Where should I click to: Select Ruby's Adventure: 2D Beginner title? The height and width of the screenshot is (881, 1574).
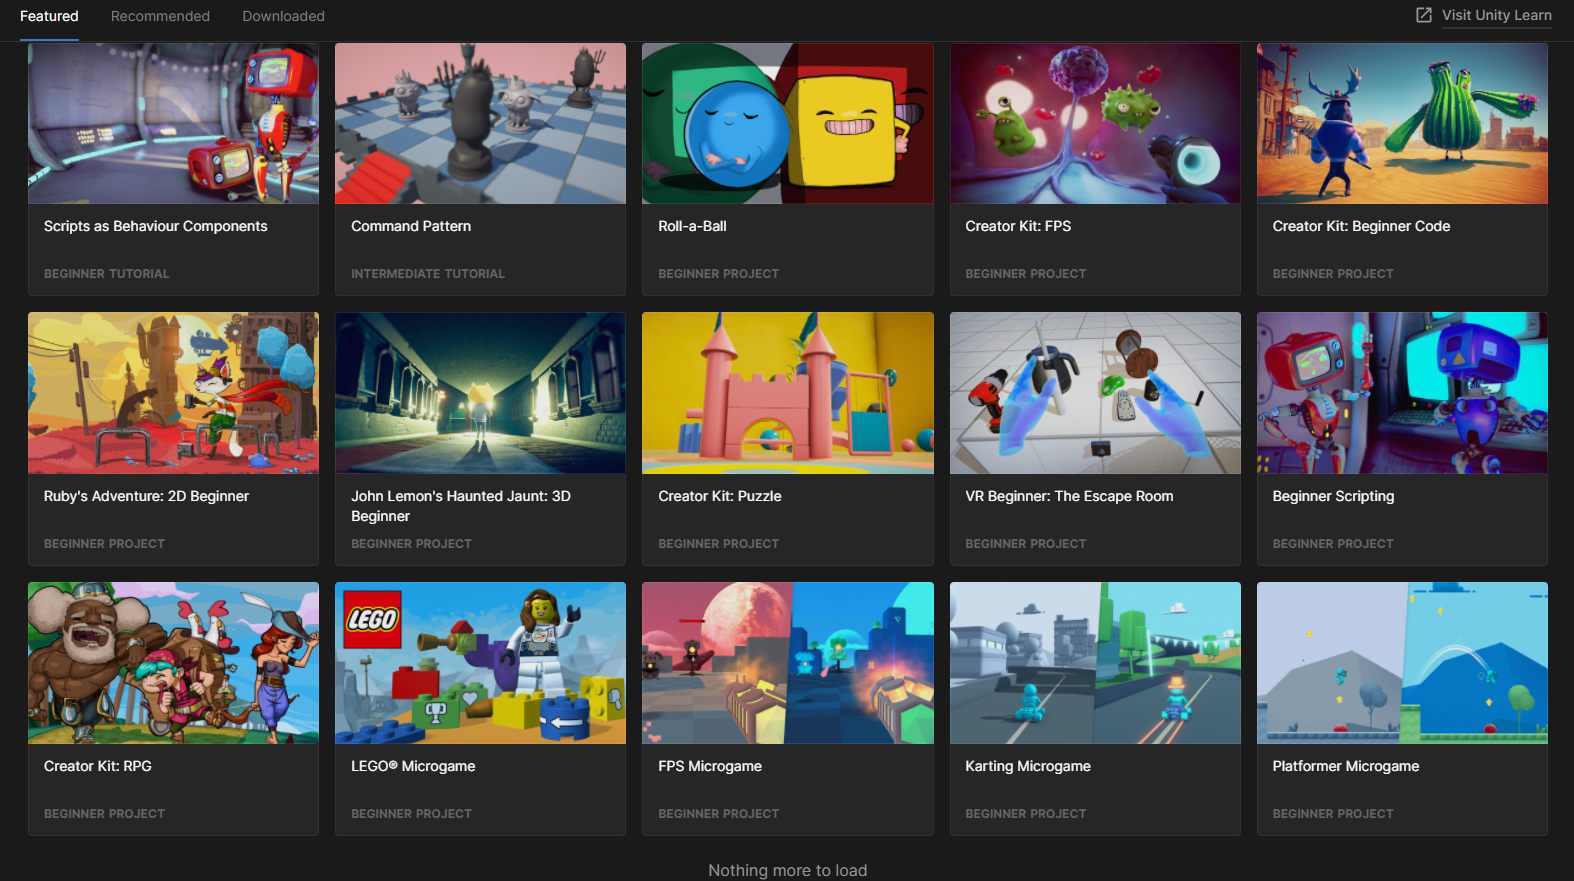click(x=146, y=496)
